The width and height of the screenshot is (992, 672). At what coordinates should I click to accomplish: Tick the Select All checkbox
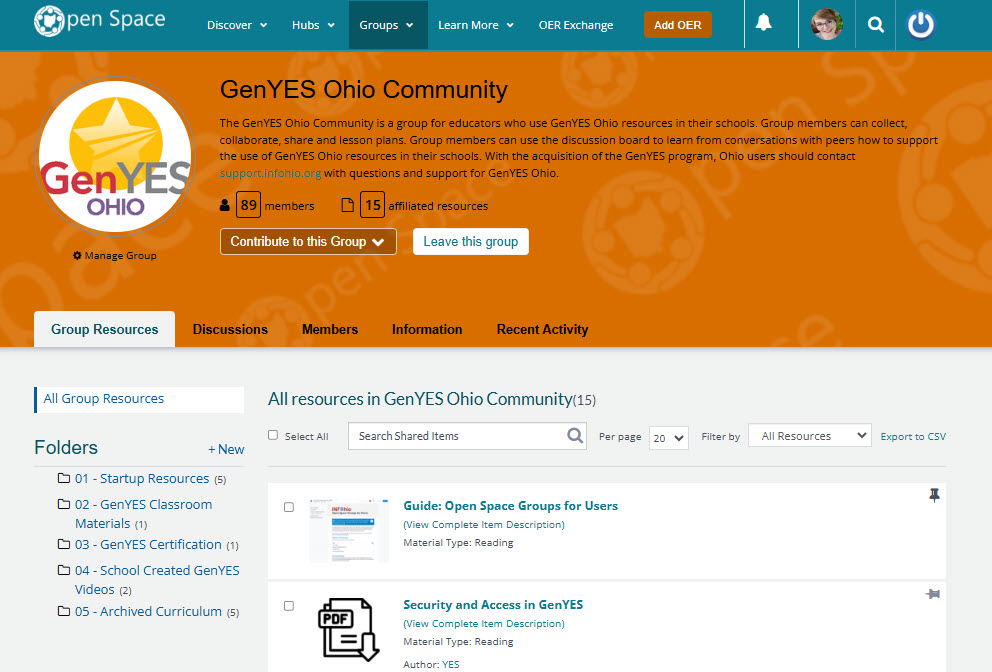click(x=273, y=435)
